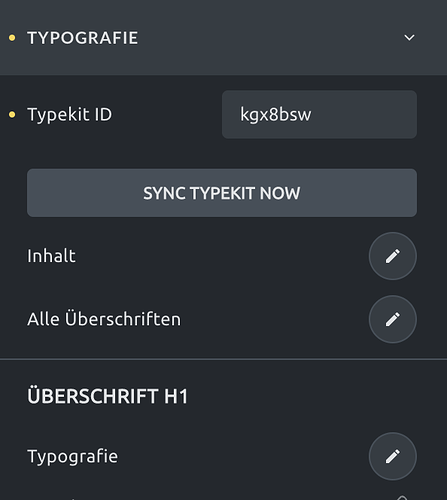This screenshot has height=500, width=447.
Task: Toggle the TYPOGRAFIE section header
Action: pos(223,38)
